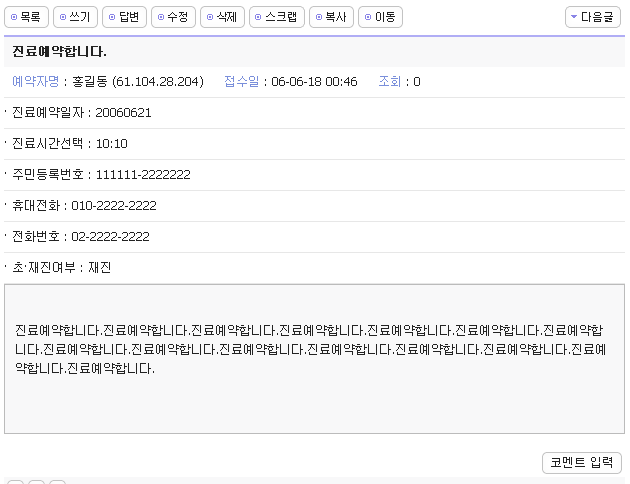This screenshot has height=484, width=630.
Task: Scrap the post using 스크랩 button
Action: 276,17
